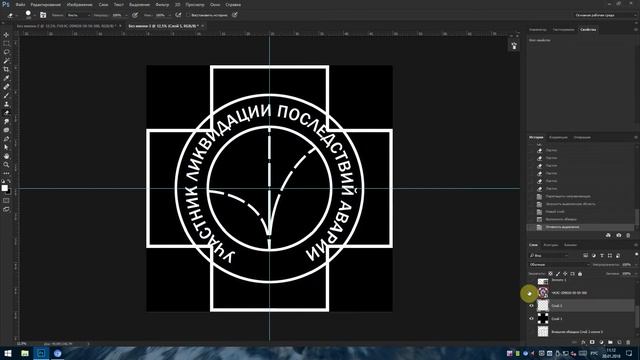
Task: Click the background color swatch
Action: click(9, 191)
